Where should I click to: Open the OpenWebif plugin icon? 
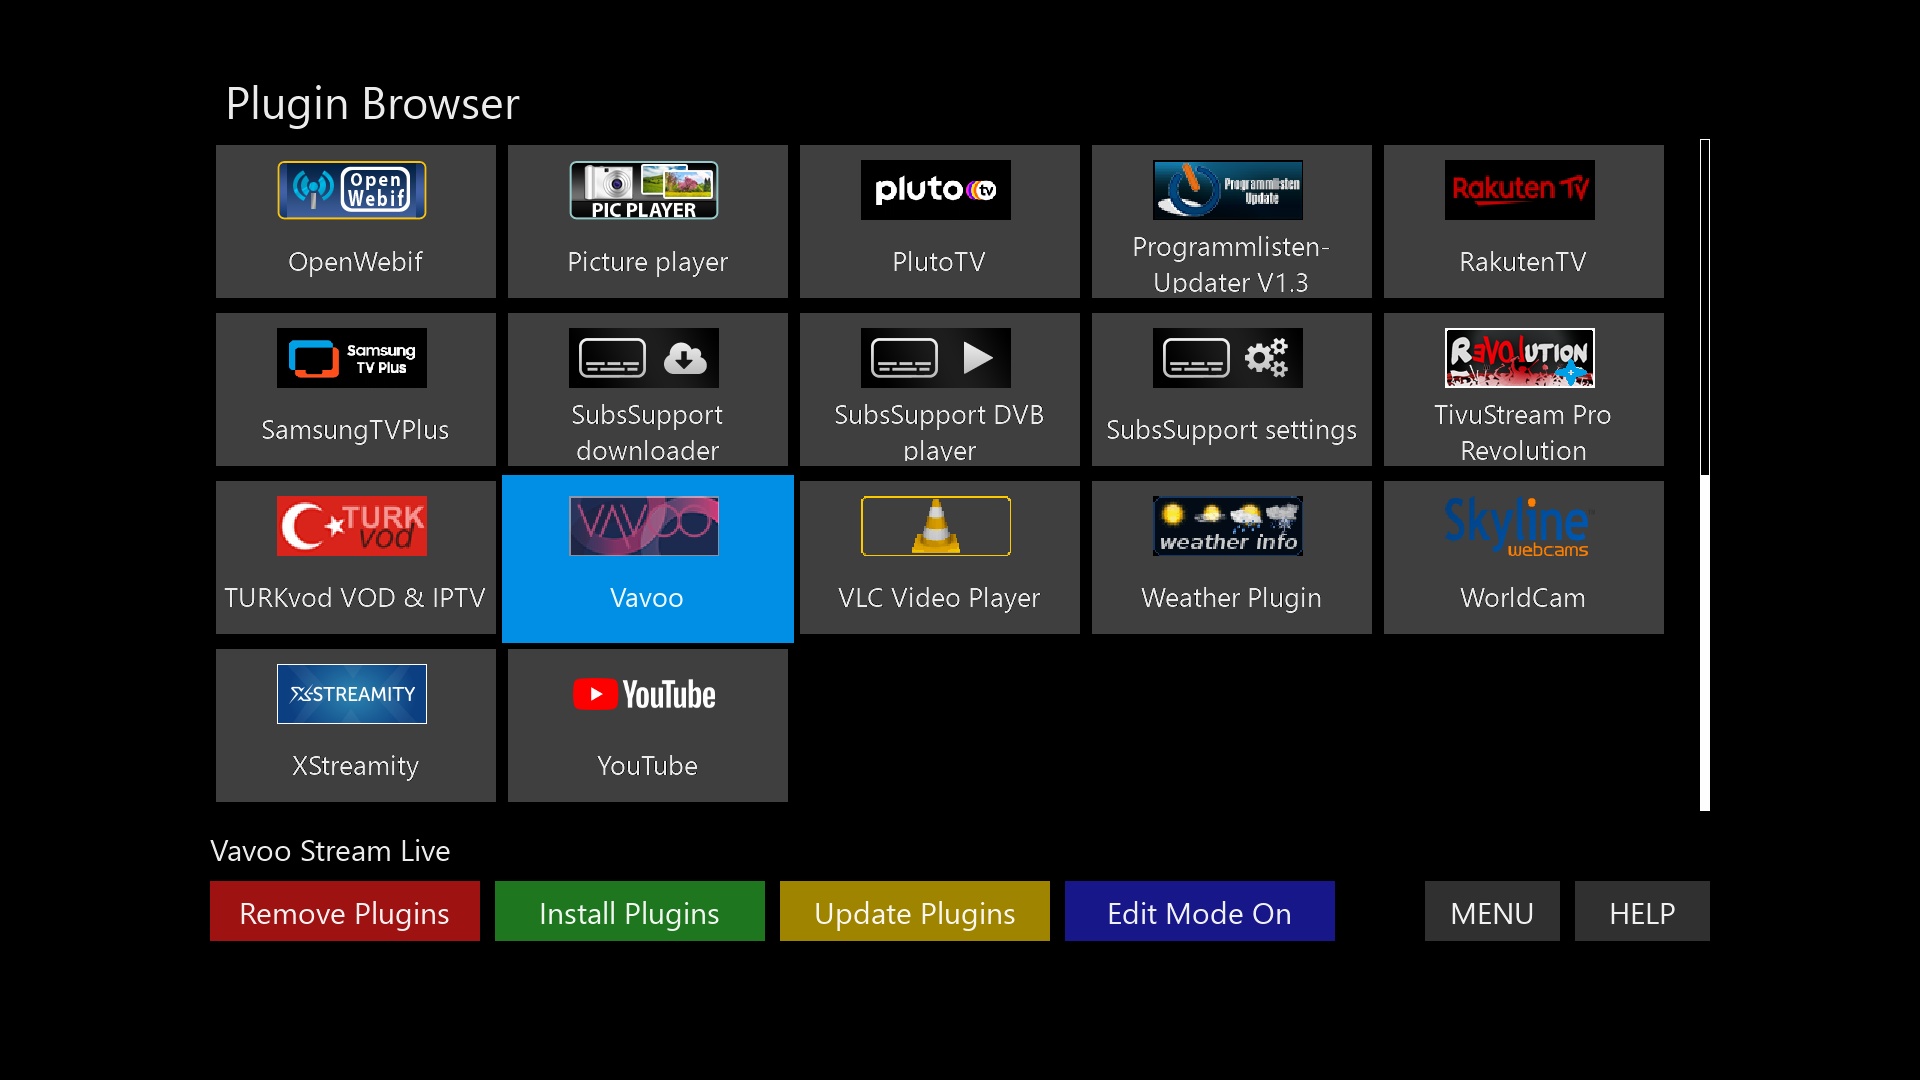click(x=352, y=190)
